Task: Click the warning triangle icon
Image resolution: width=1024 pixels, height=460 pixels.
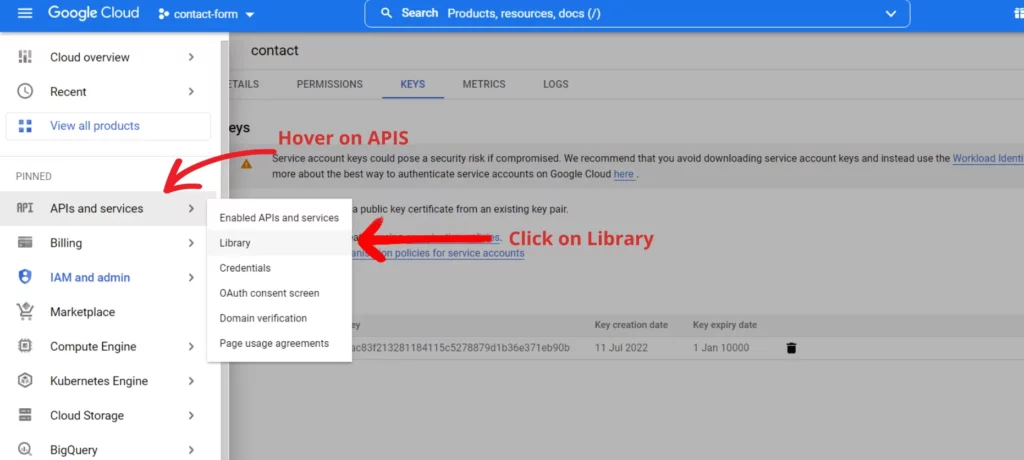Action: coord(246,164)
